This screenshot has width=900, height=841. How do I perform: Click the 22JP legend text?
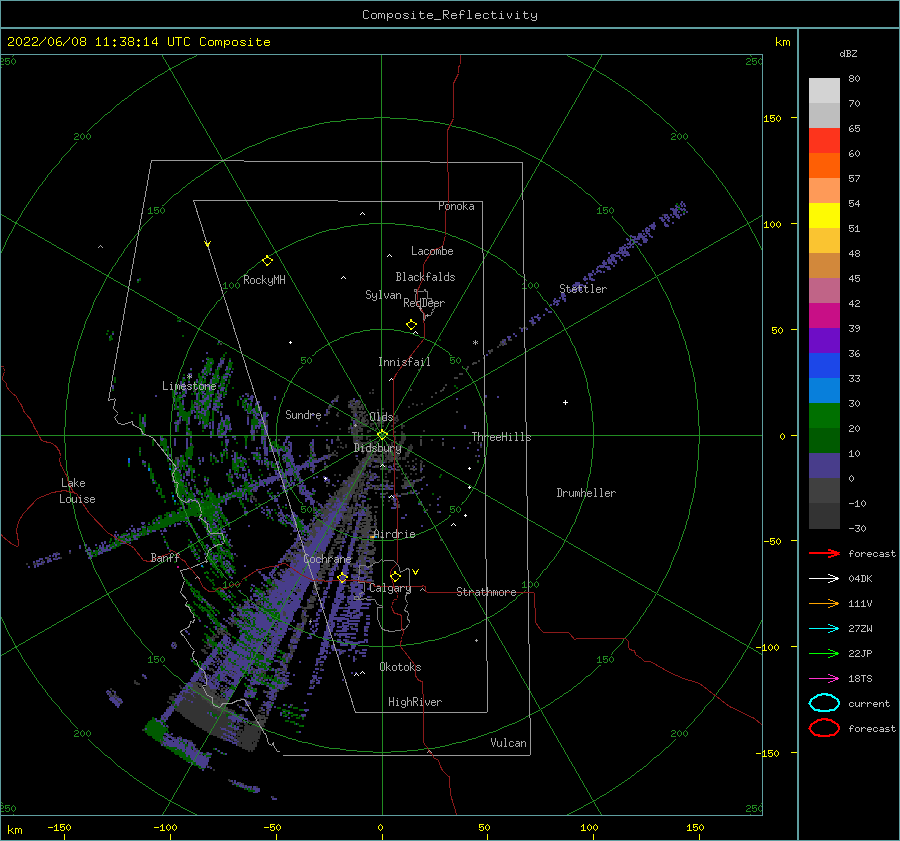(x=860, y=653)
